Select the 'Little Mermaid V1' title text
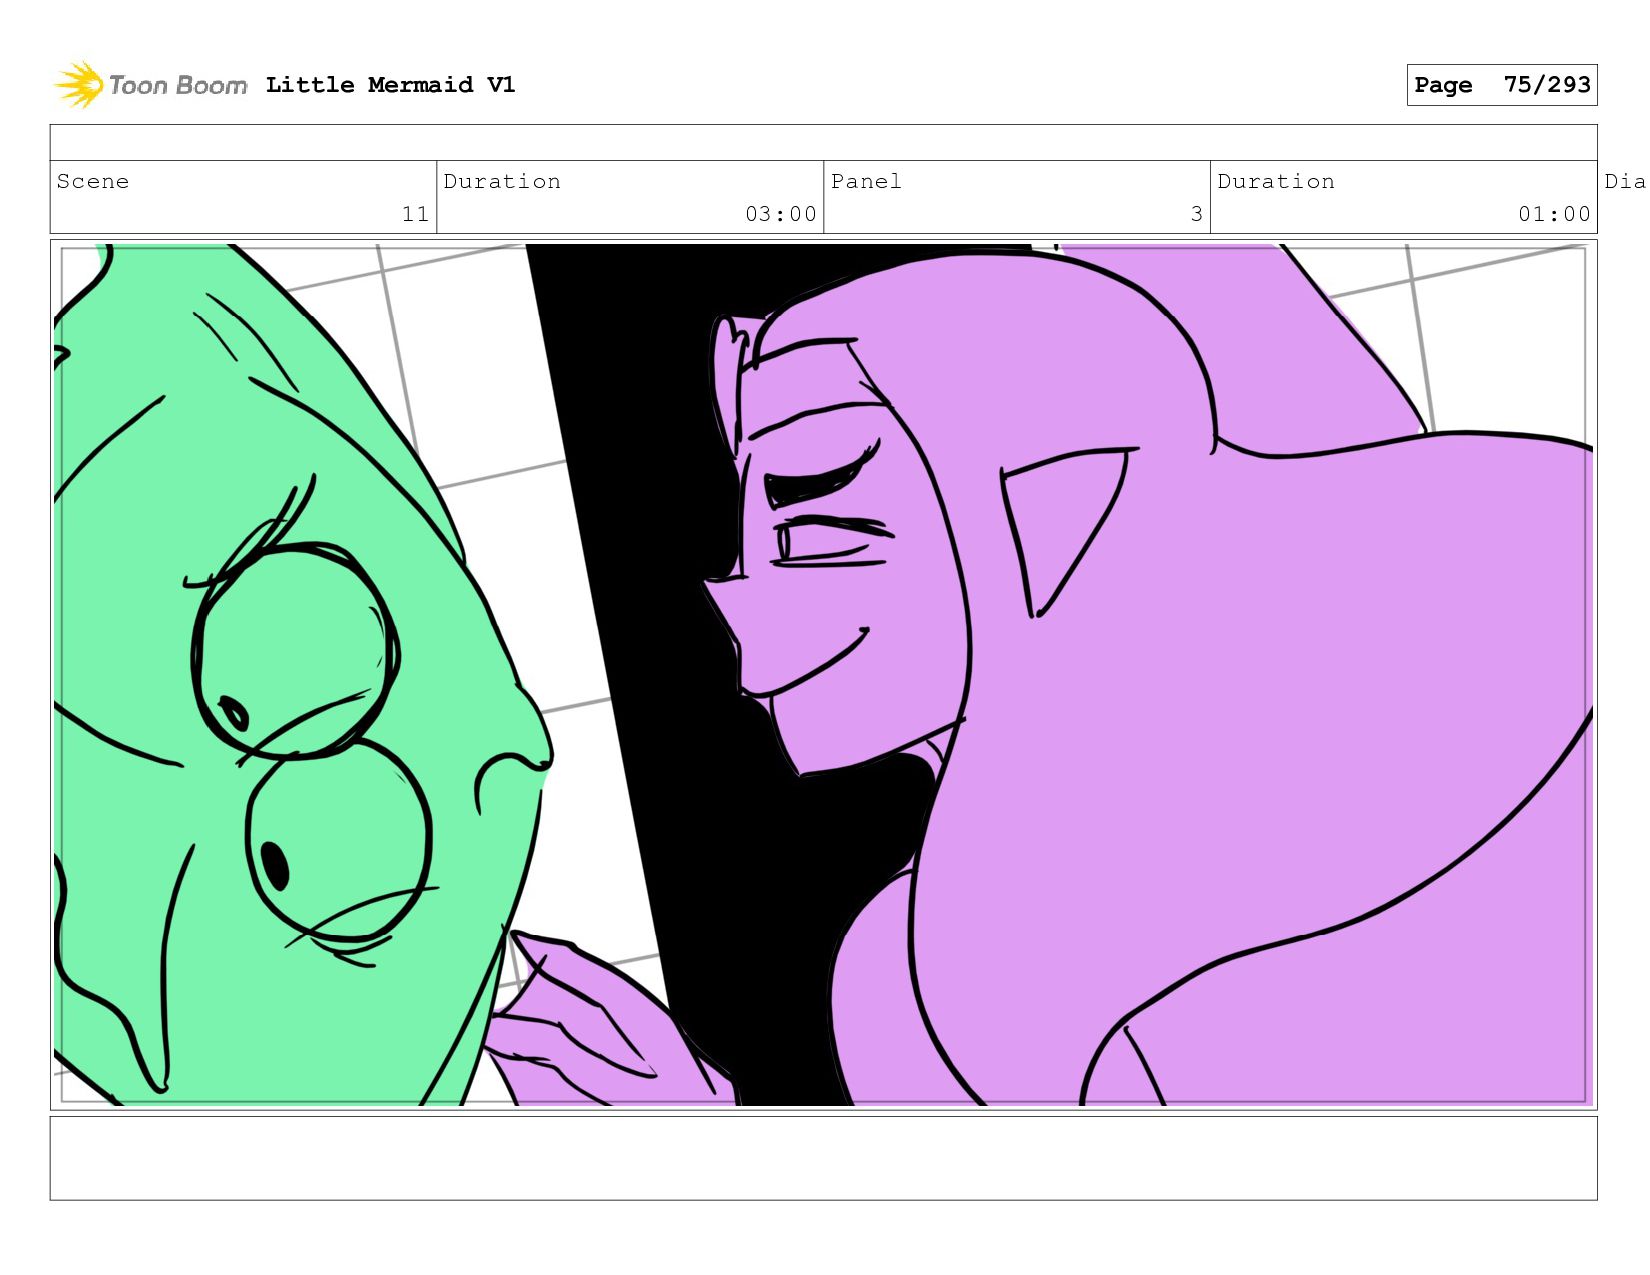Viewport: 1650px width, 1275px height. pyautogui.click(x=390, y=85)
